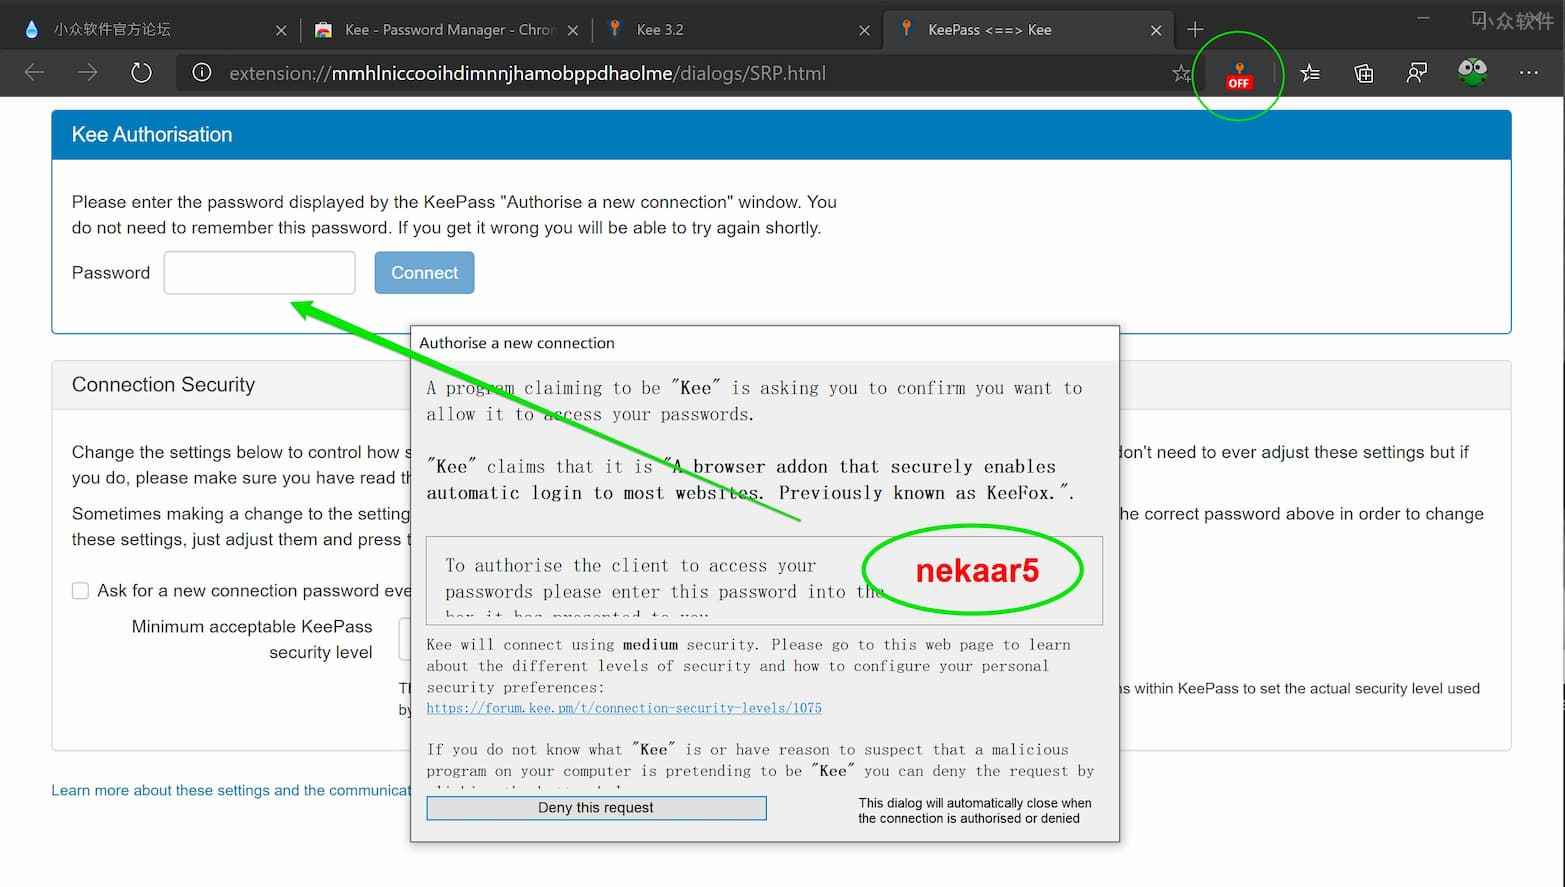The width and height of the screenshot is (1565, 887).
Task: Click the browser forward arrow
Action: point(88,72)
